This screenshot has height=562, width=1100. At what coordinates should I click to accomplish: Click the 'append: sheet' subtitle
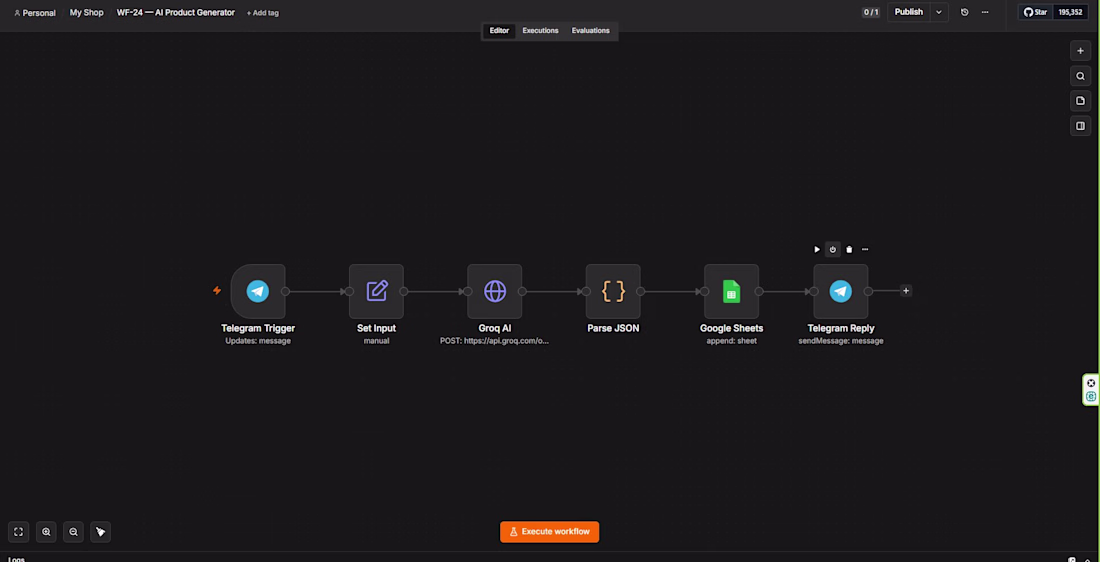tap(732, 341)
